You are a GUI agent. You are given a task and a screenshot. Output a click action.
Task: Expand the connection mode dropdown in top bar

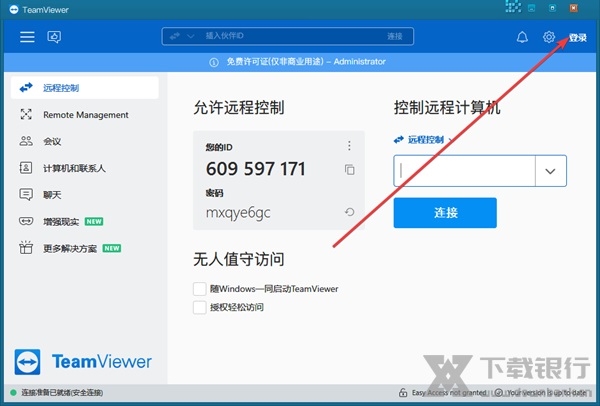pyautogui.click(x=191, y=36)
